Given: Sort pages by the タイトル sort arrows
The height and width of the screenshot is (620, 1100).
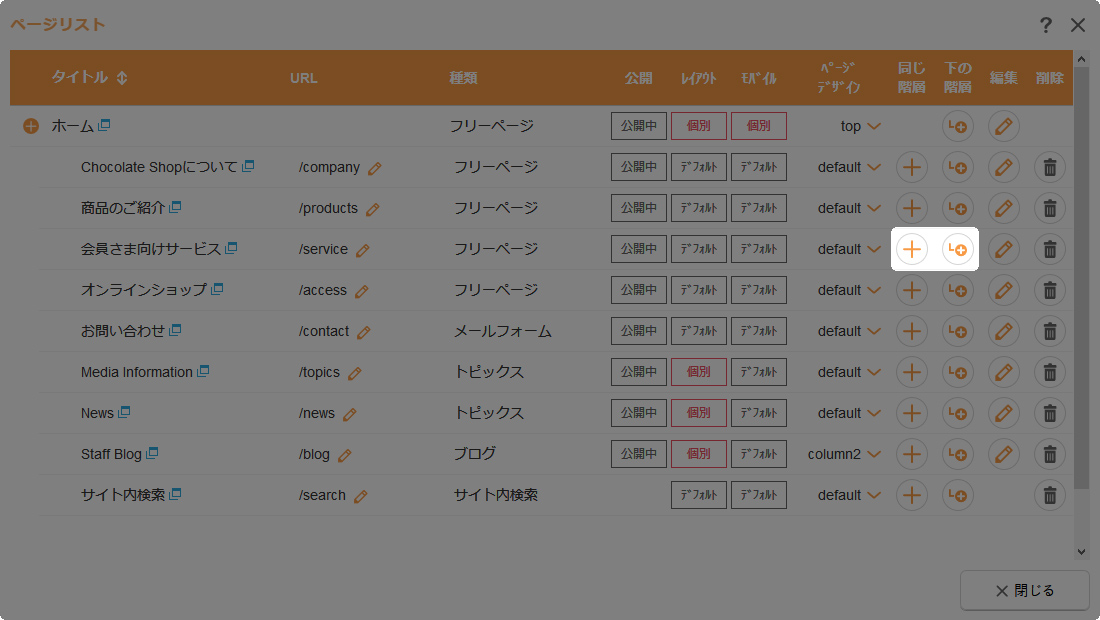Looking at the screenshot, I should pos(122,78).
